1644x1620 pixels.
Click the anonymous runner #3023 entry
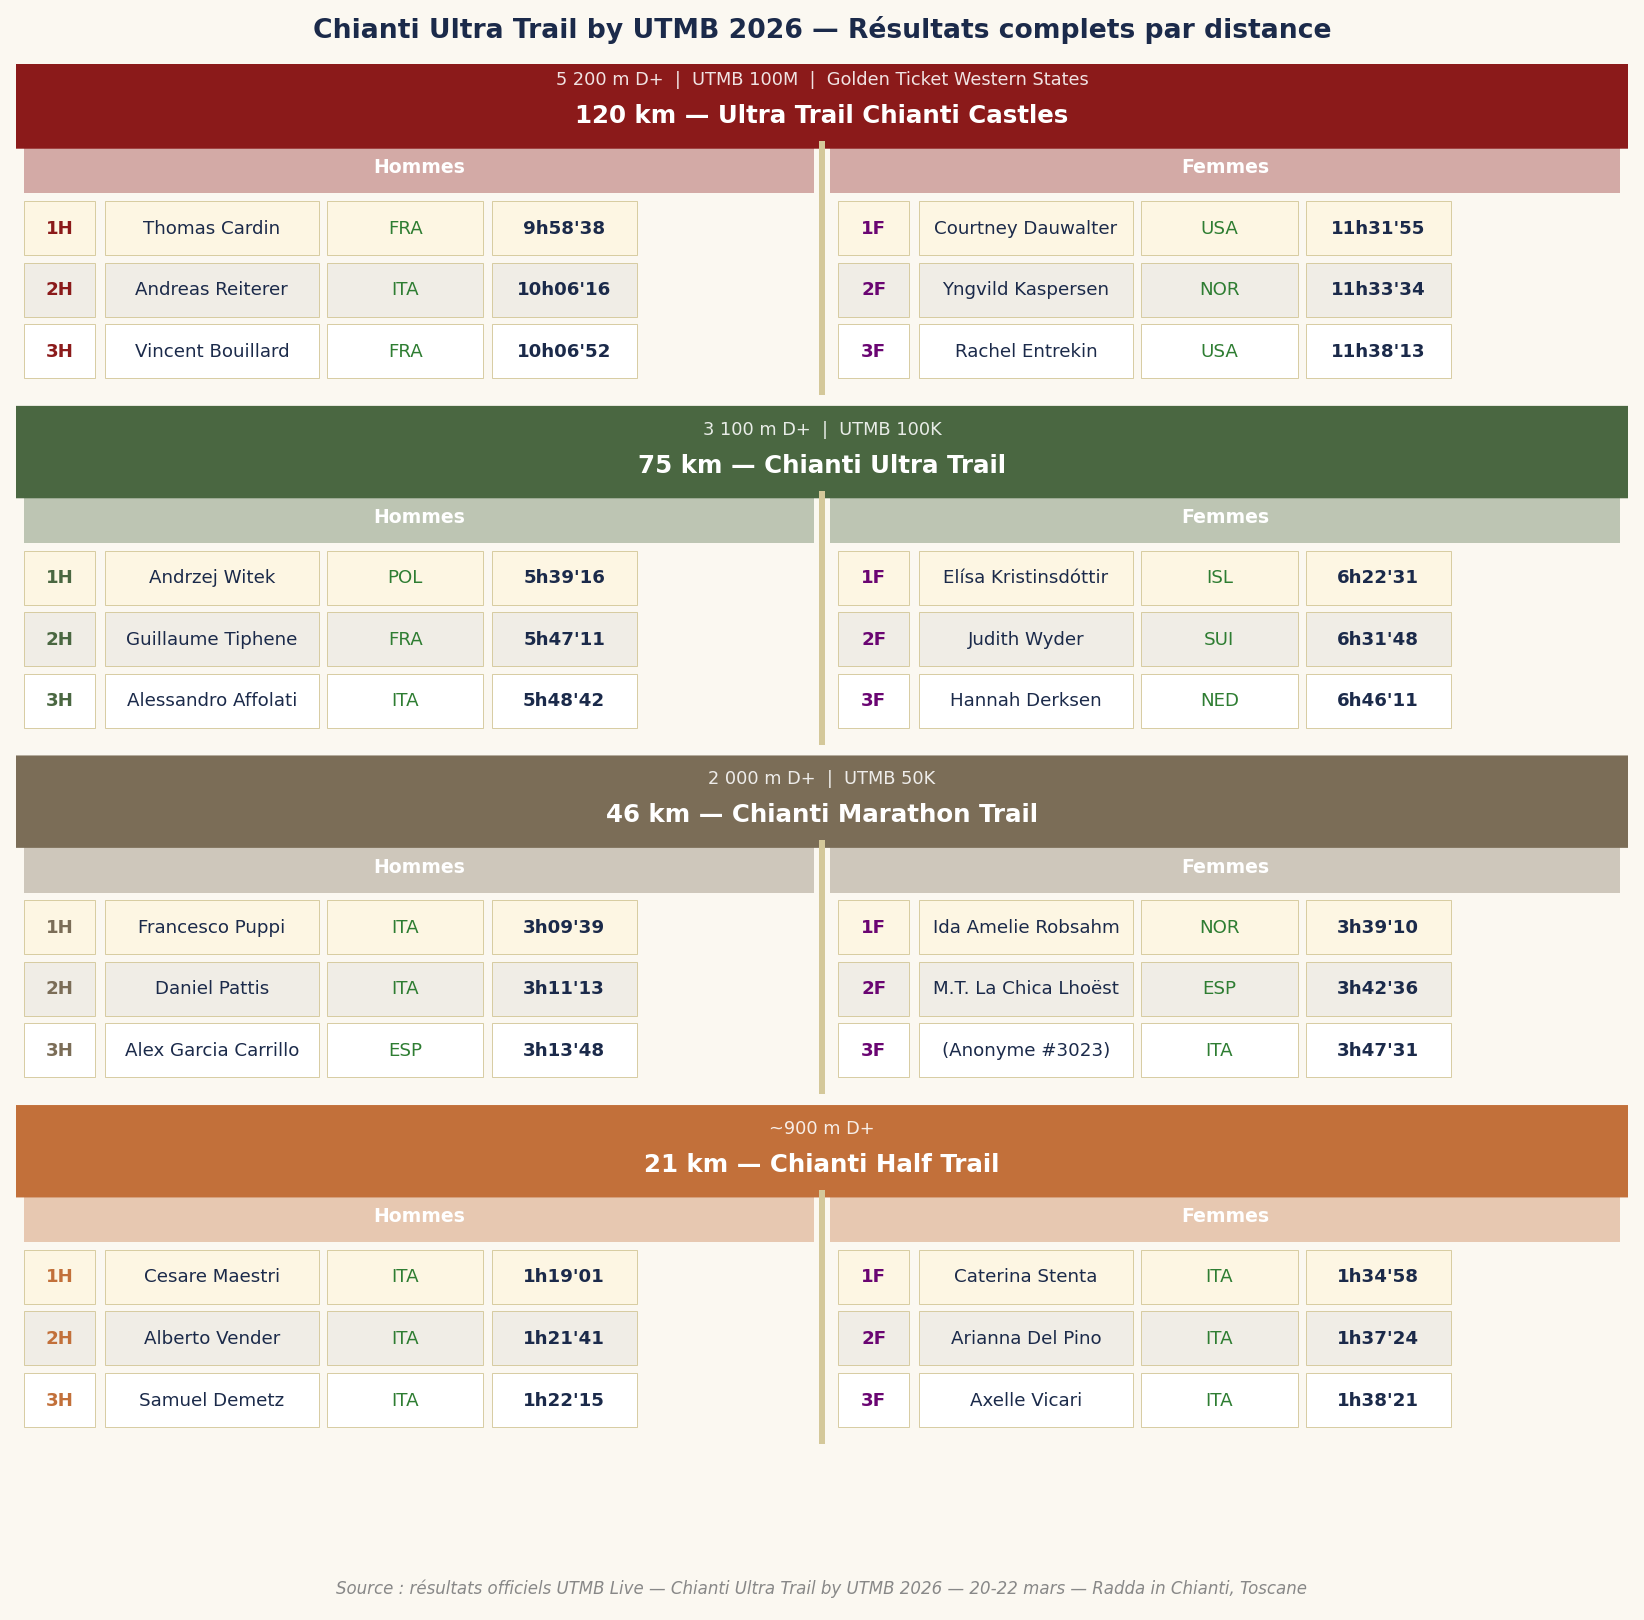coord(1025,1051)
